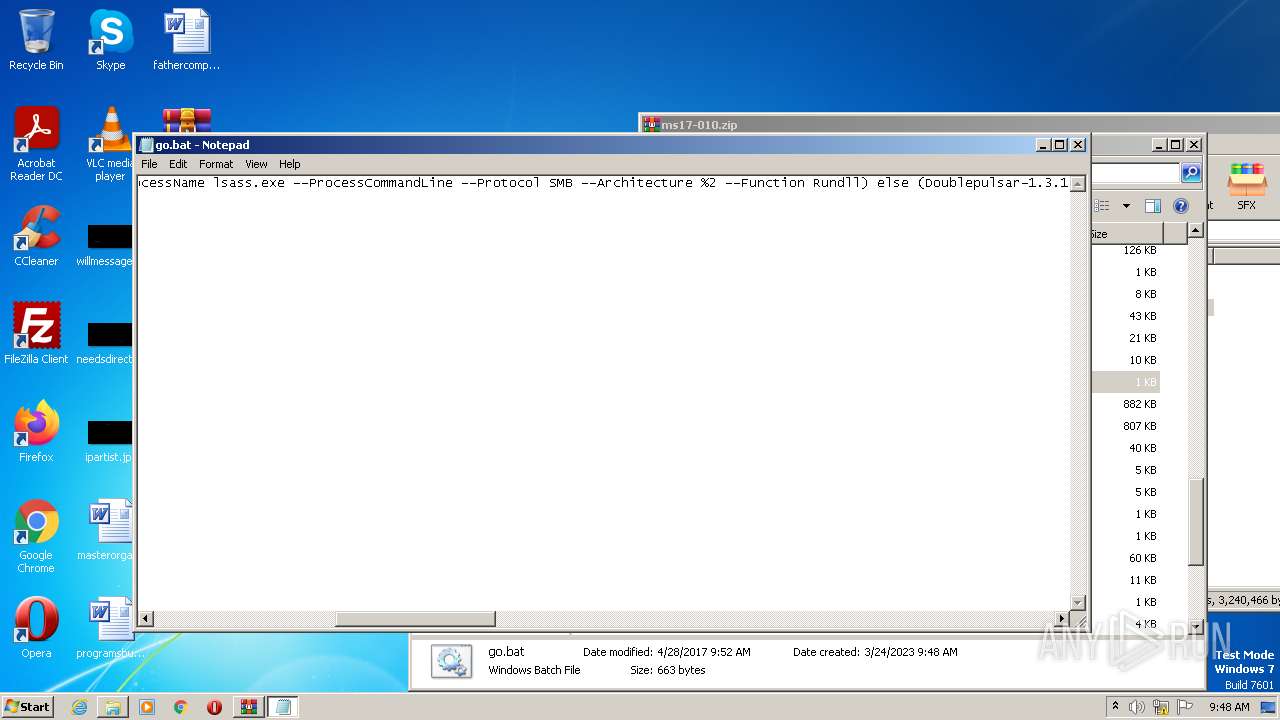Open Notepad View menu
This screenshot has height=720, width=1280.
click(256, 164)
